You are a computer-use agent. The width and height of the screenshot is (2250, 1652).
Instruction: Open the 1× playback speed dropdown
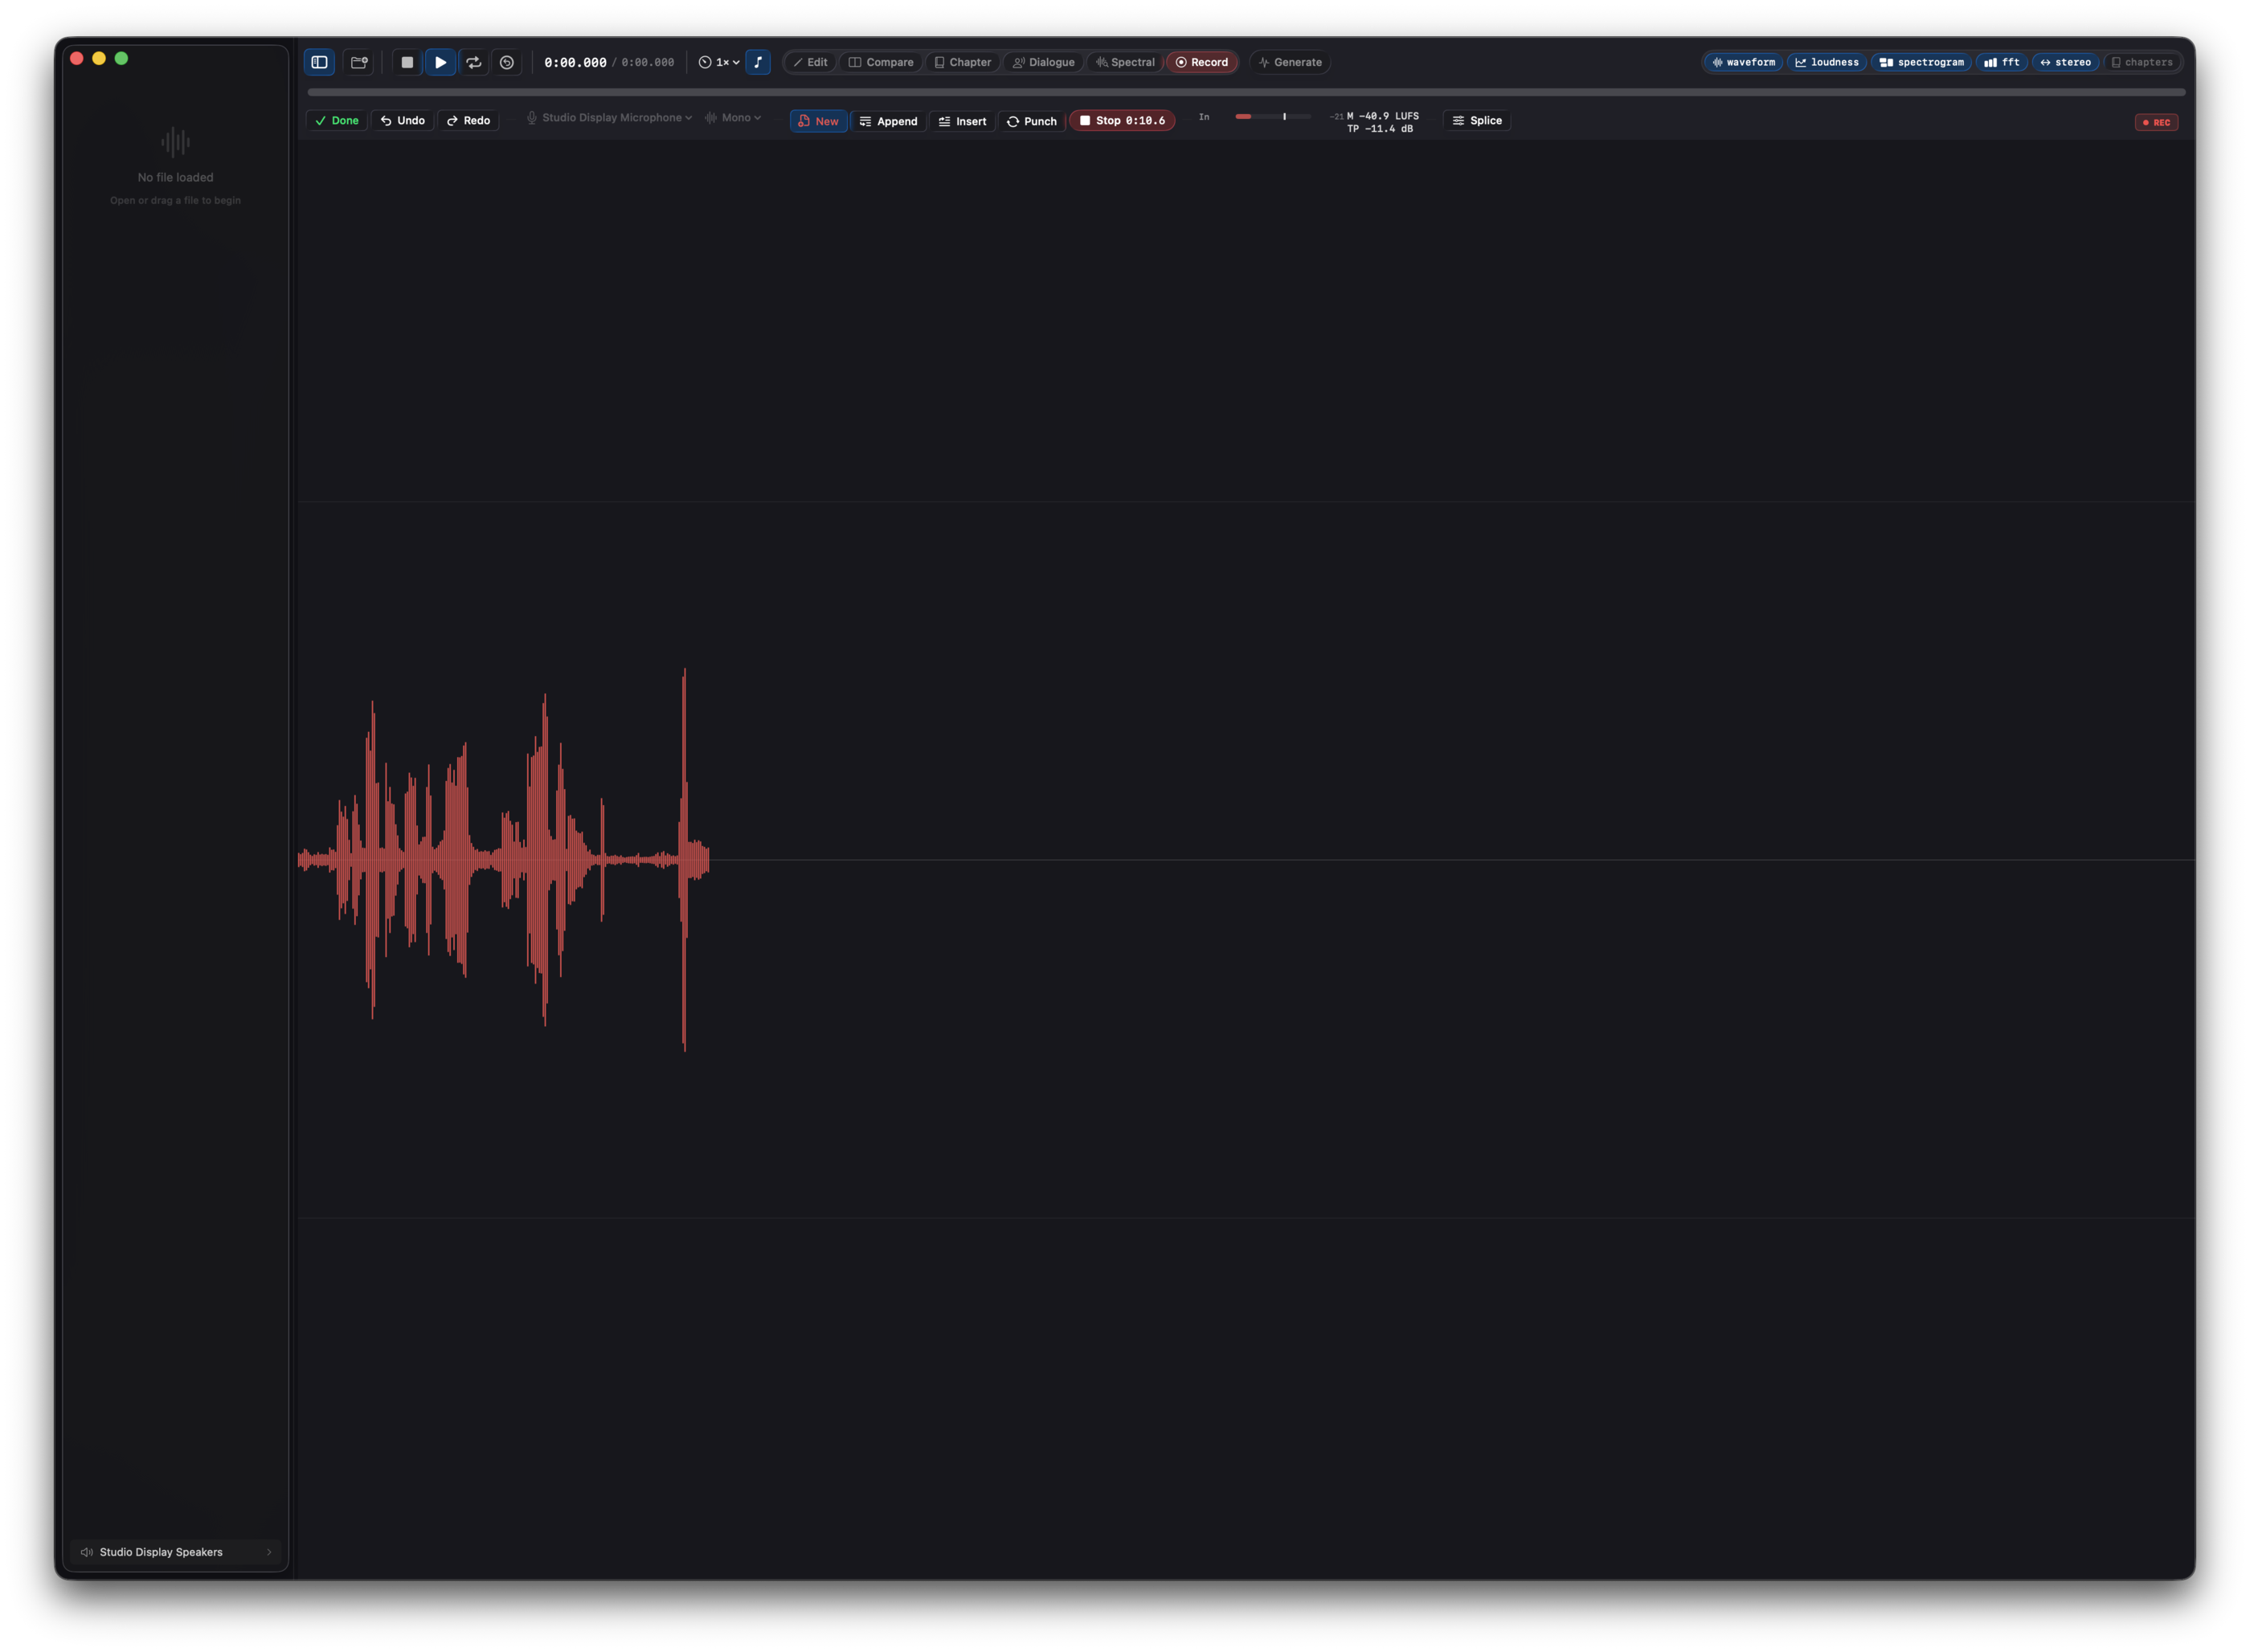coord(719,62)
